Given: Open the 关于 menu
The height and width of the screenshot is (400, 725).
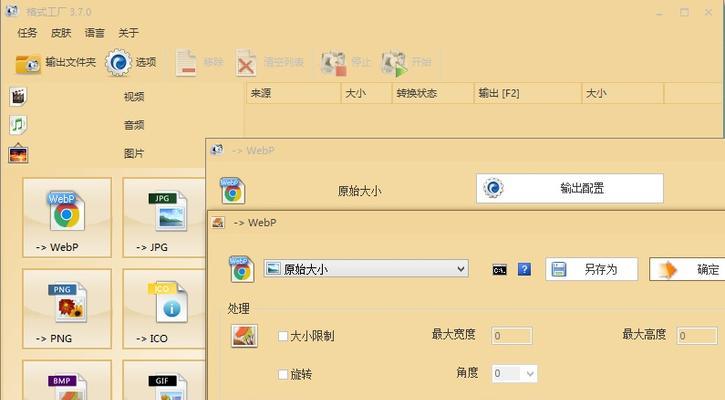Looking at the screenshot, I should point(128,33).
